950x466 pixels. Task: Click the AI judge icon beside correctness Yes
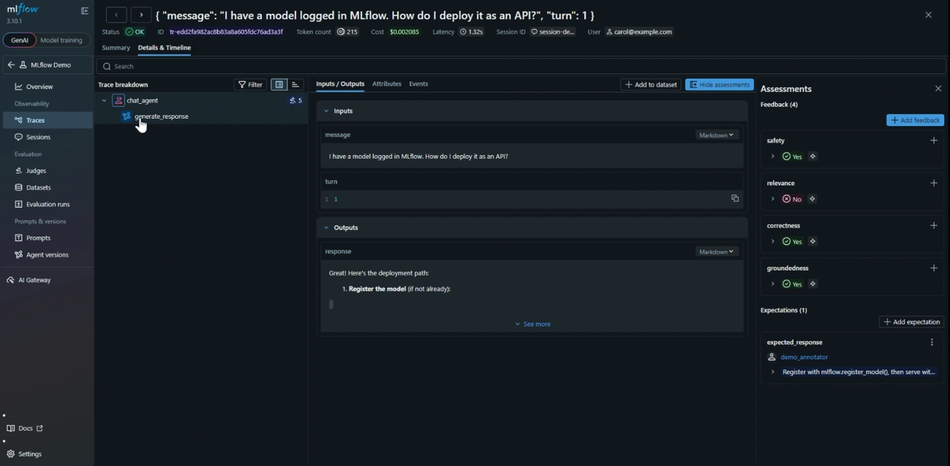click(812, 241)
